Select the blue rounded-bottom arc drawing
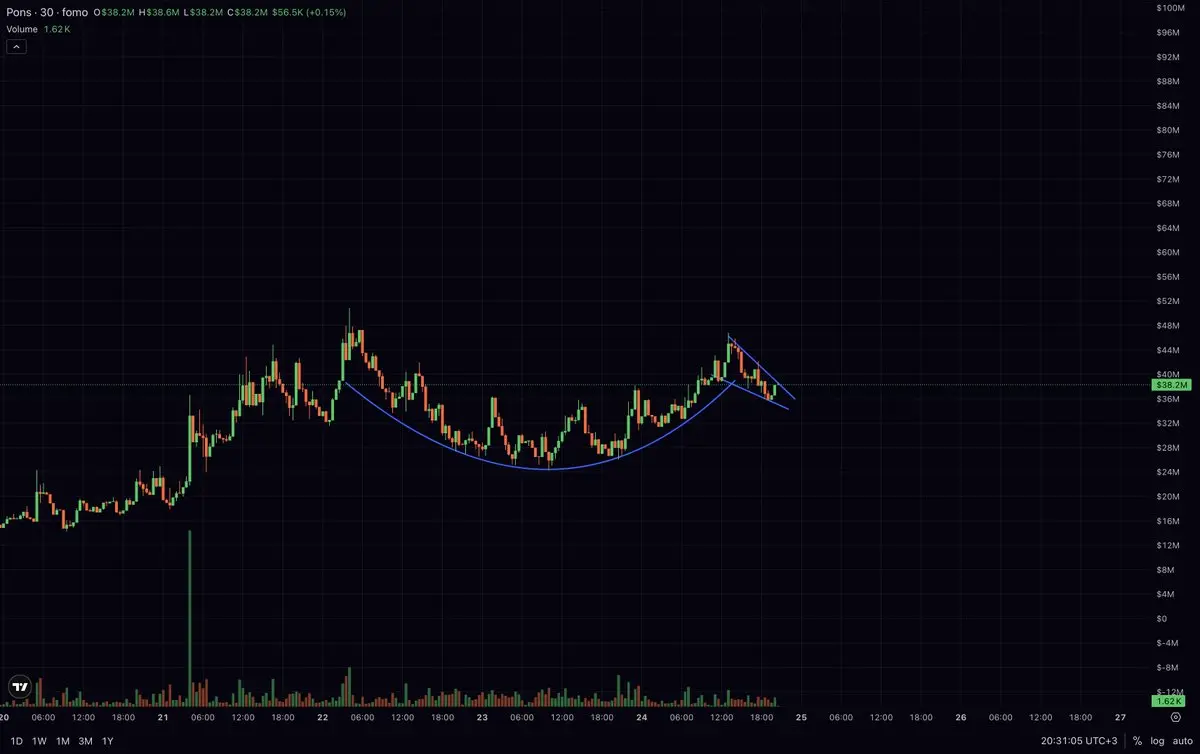Image resolution: width=1200 pixels, height=754 pixels. [x=548, y=469]
